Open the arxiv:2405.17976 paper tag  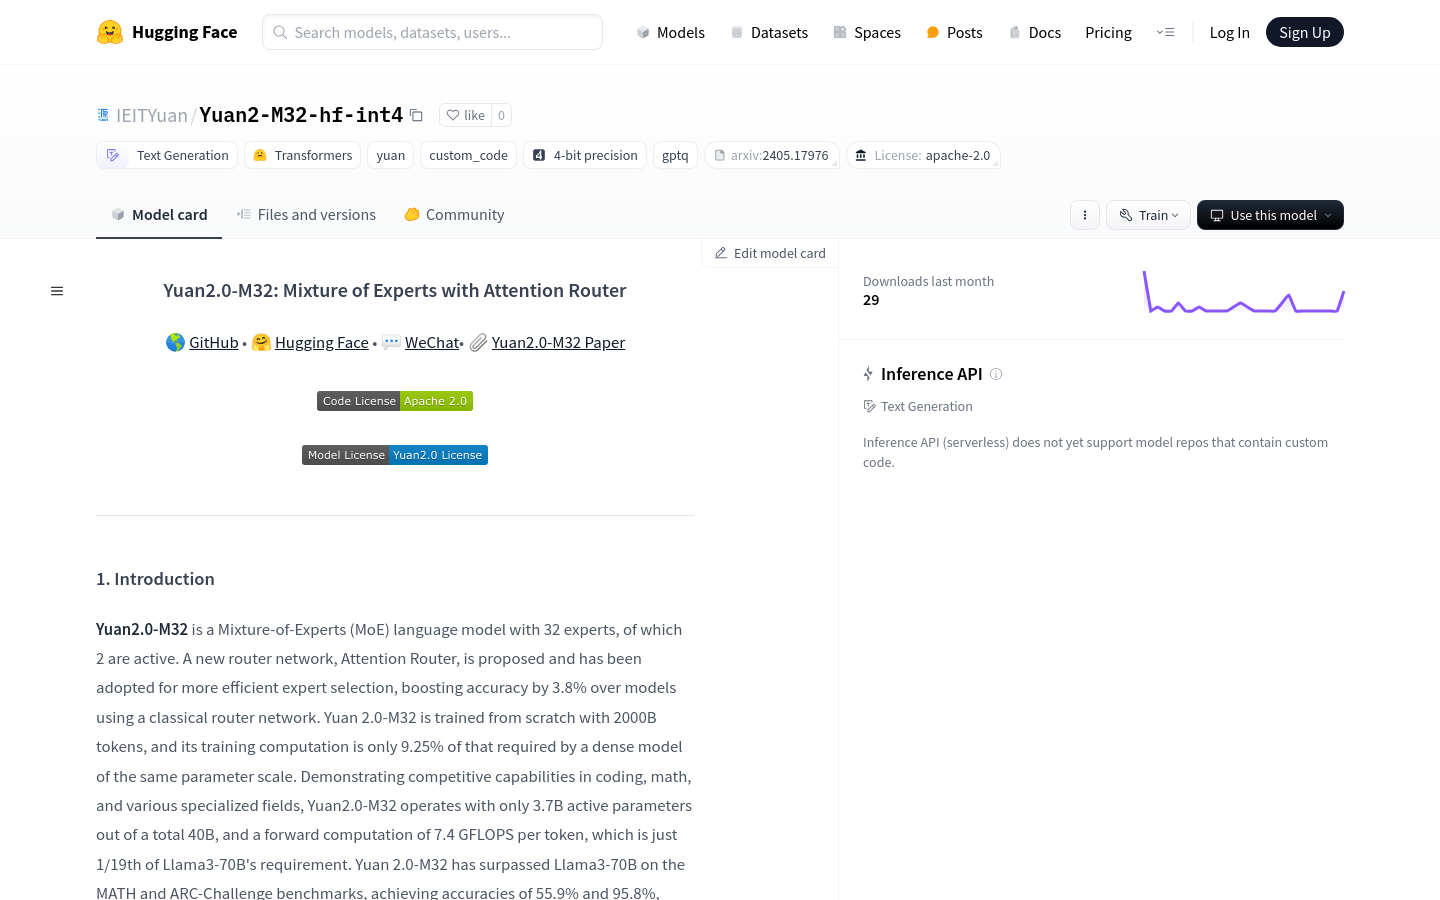tap(771, 155)
